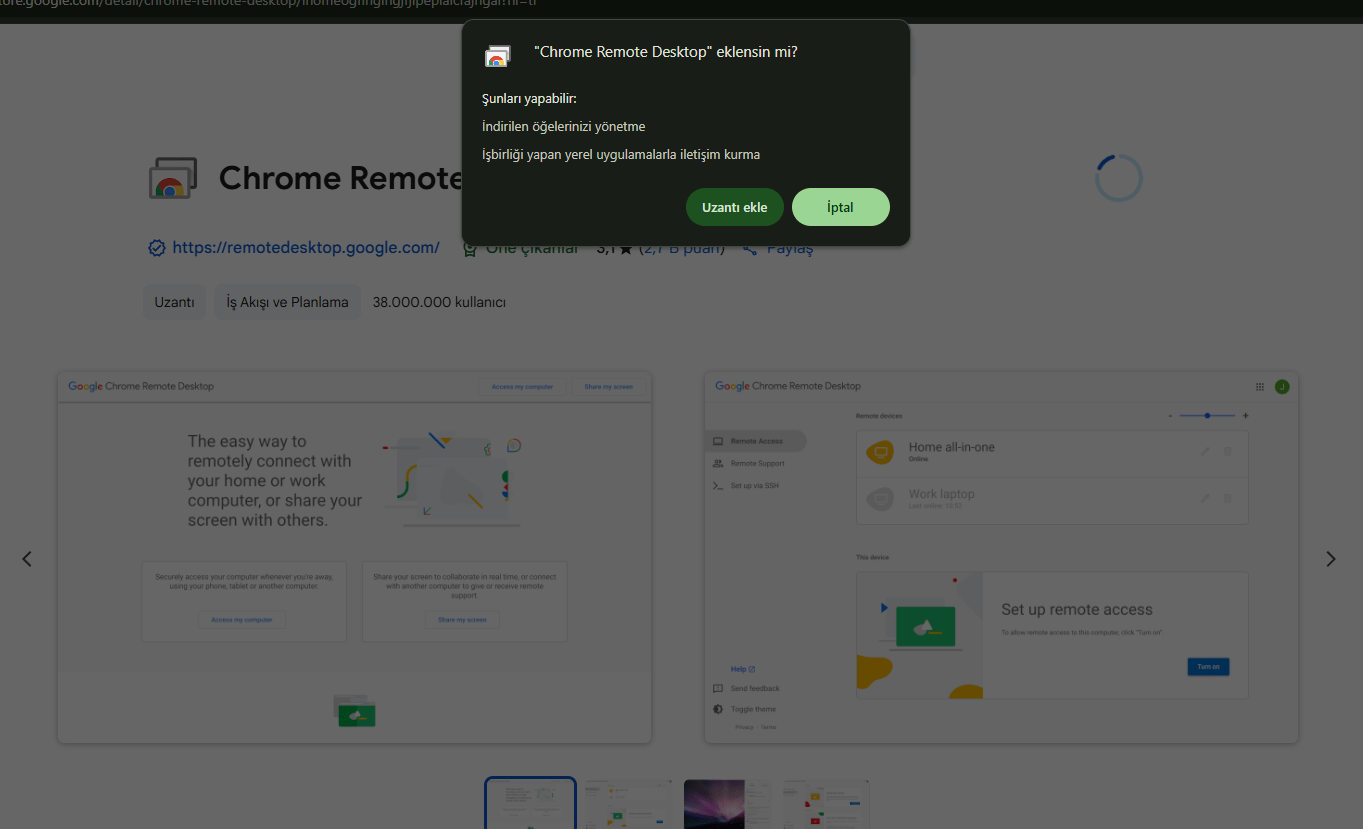Click the "Şunları yapabilir:" label
Screen dimensions: 1363x829
[x=529, y=99]
